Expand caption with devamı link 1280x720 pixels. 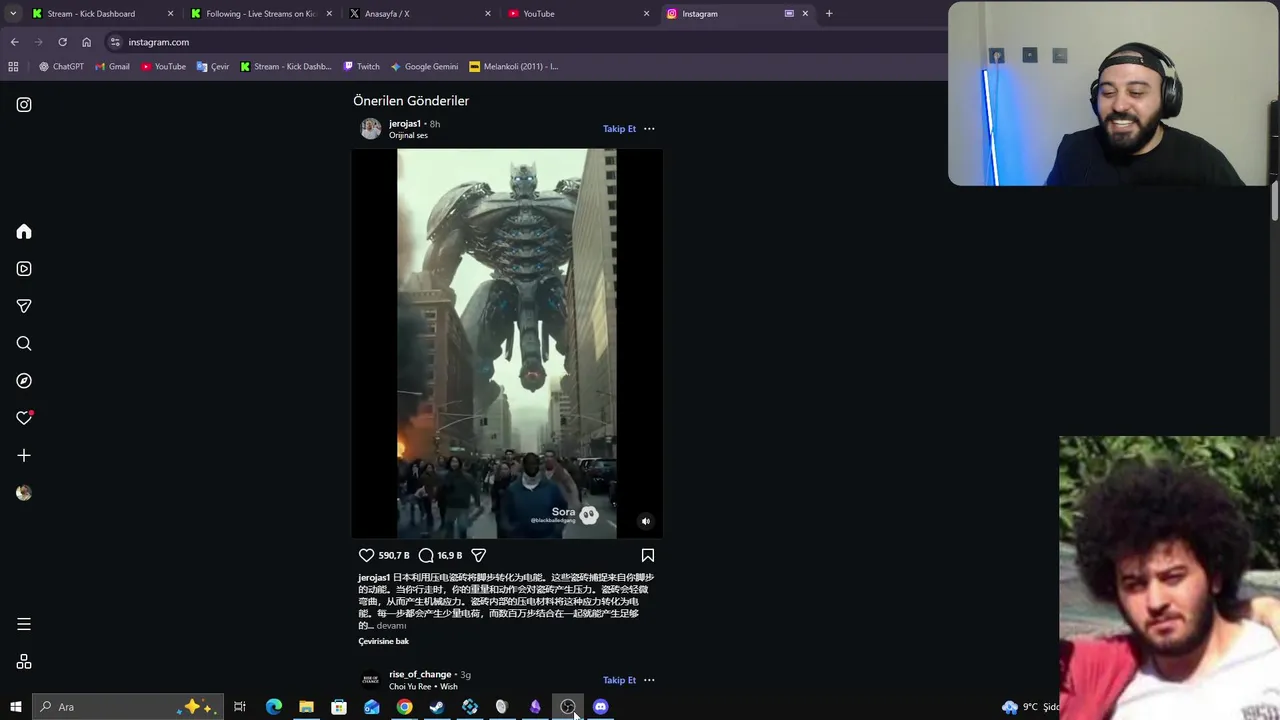click(x=391, y=626)
